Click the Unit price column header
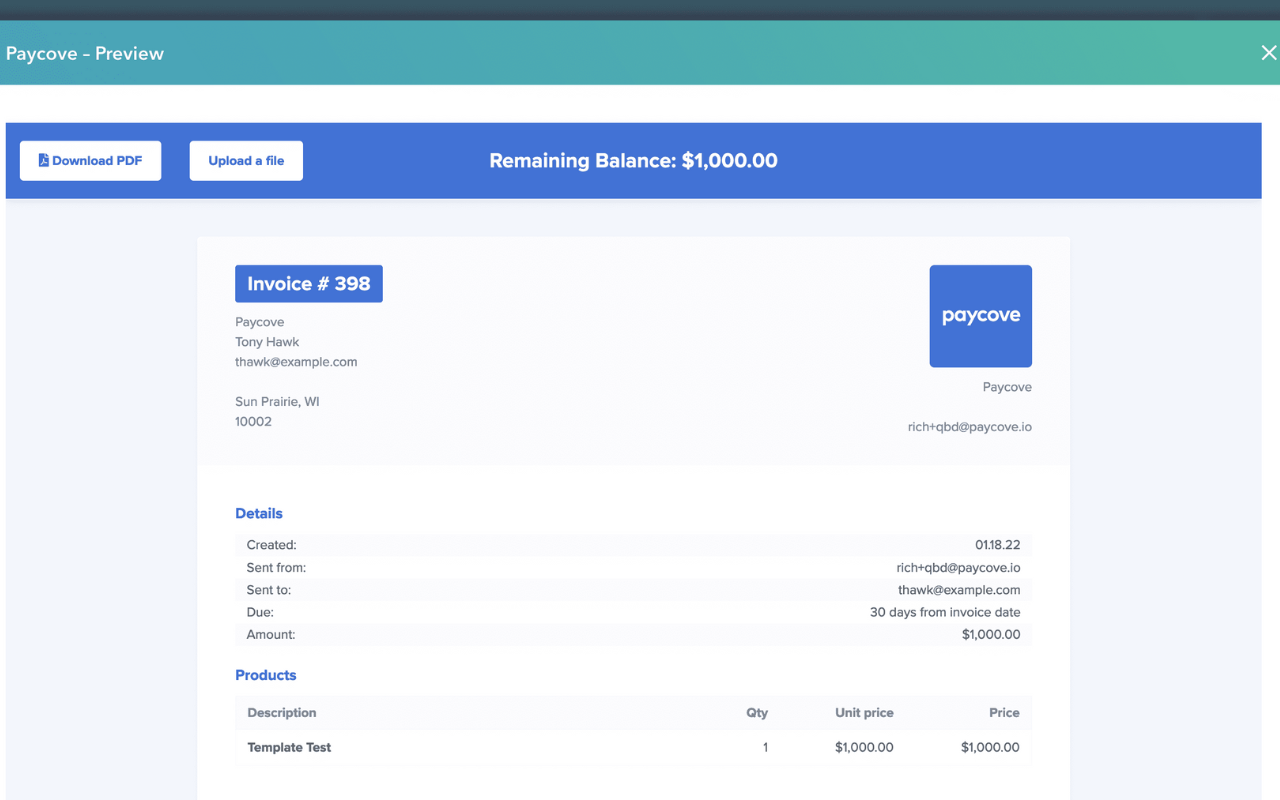Image resolution: width=1280 pixels, height=800 pixels. (864, 713)
